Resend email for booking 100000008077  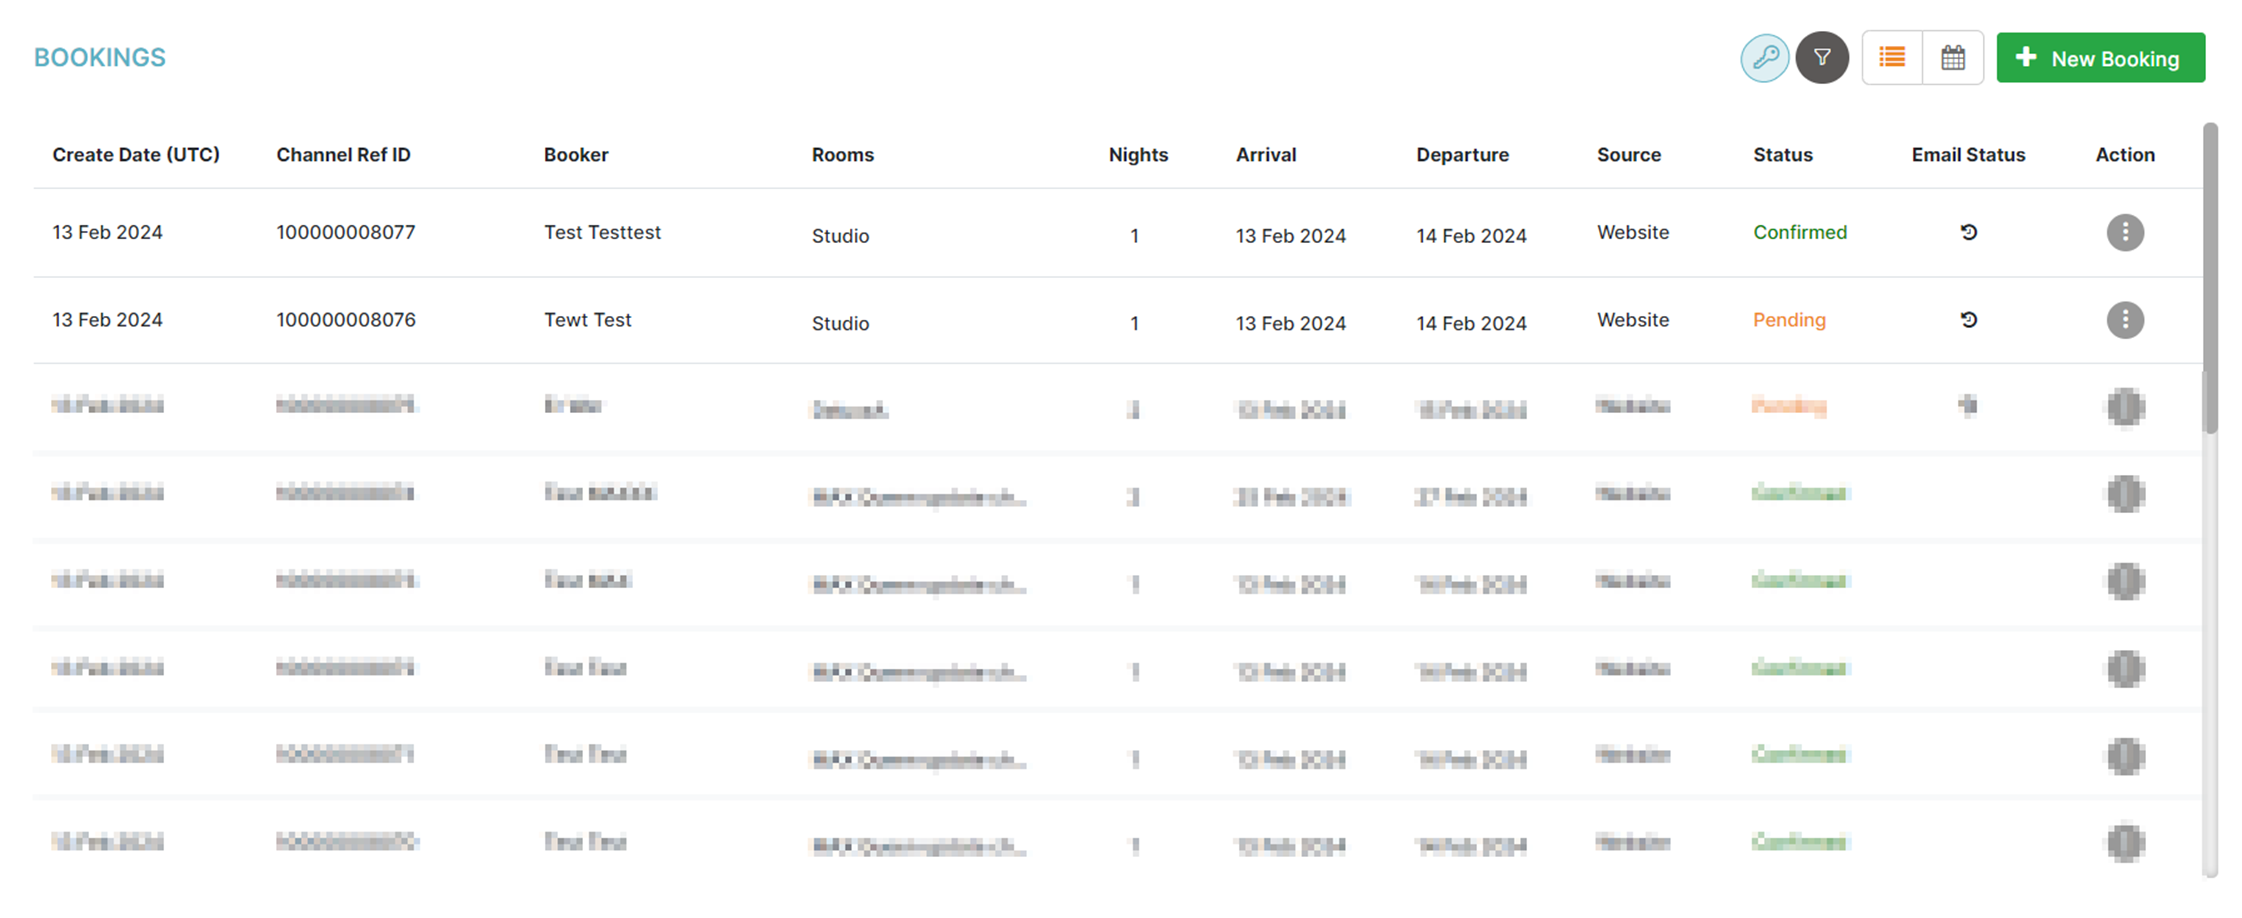coord(1968,232)
